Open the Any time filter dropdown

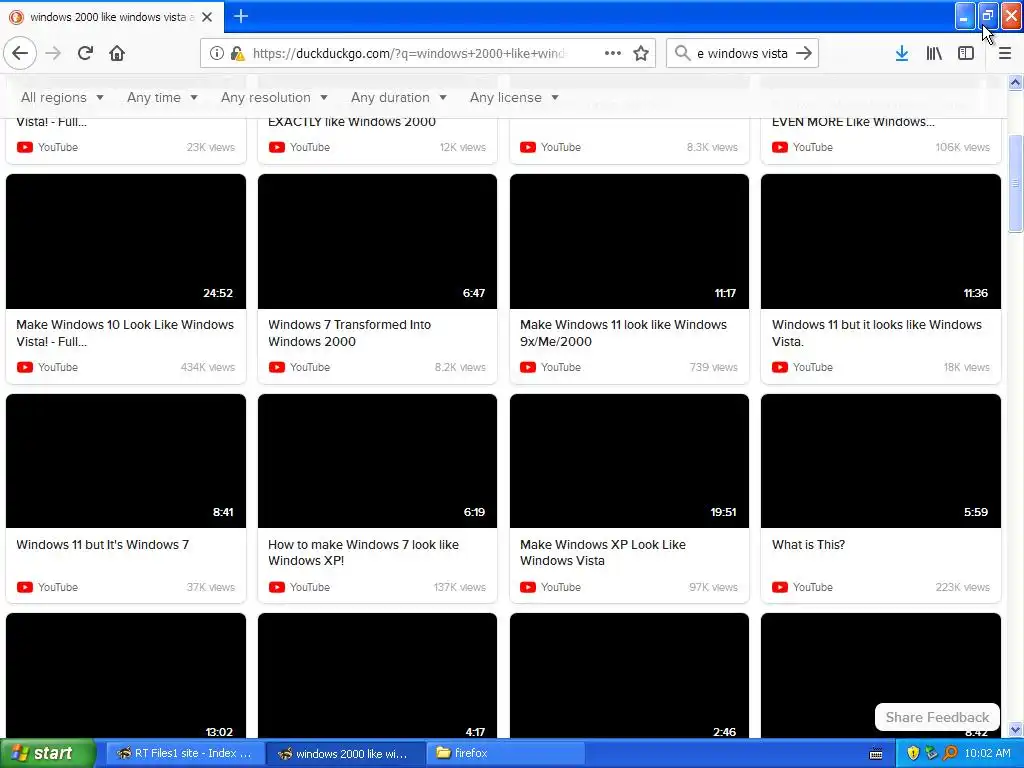162,97
